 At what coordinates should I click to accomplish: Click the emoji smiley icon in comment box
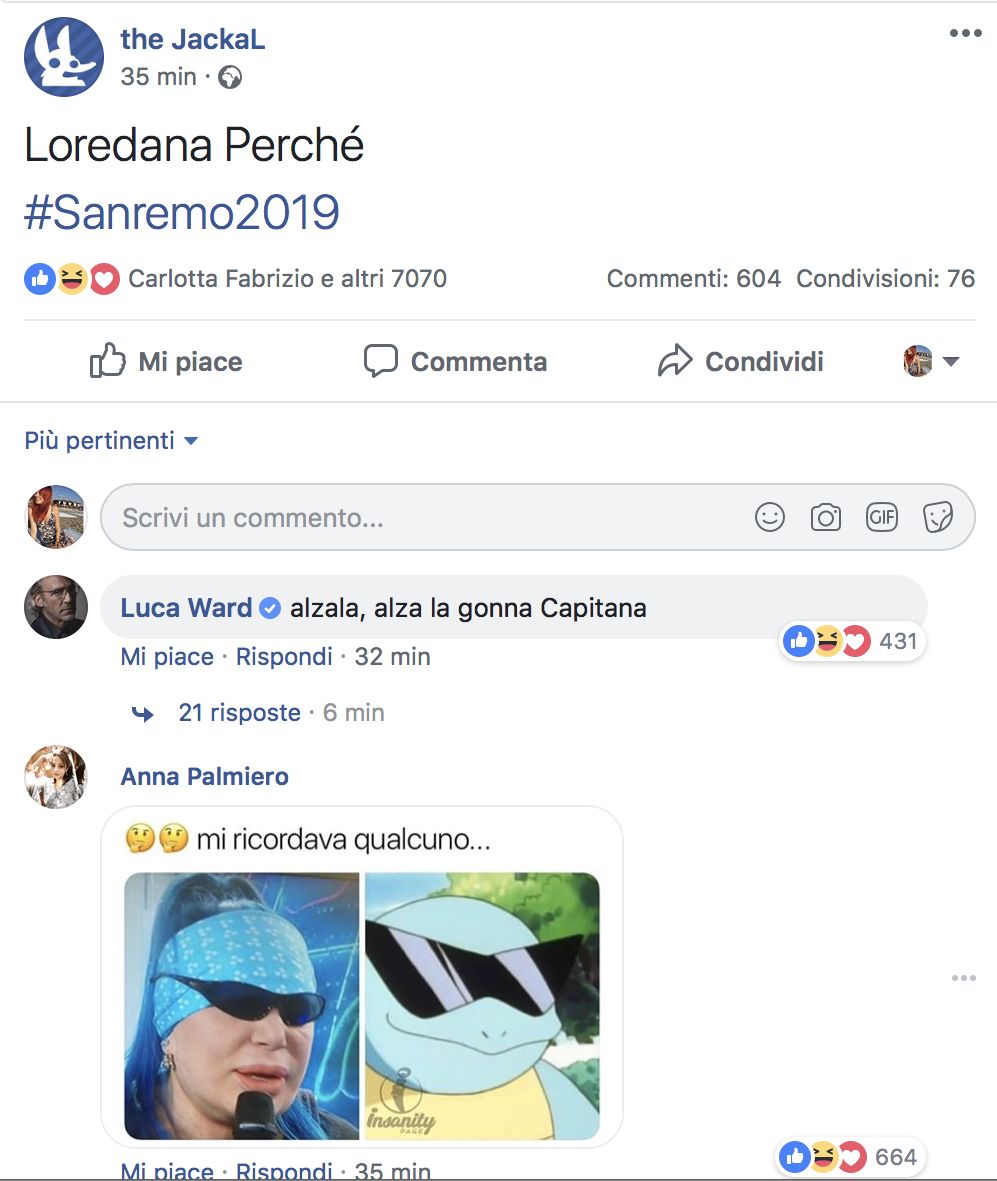click(770, 517)
